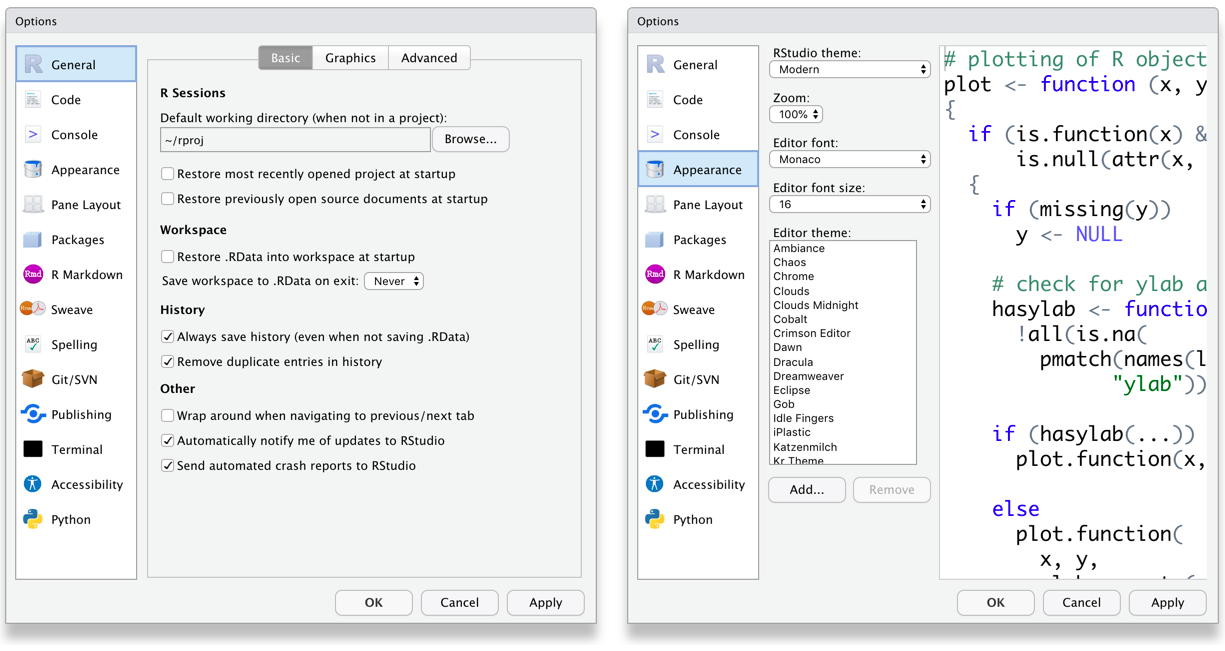Viewport: 1225px width, 651px height.
Task: Select General icon in right Options window
Action: 655,64
